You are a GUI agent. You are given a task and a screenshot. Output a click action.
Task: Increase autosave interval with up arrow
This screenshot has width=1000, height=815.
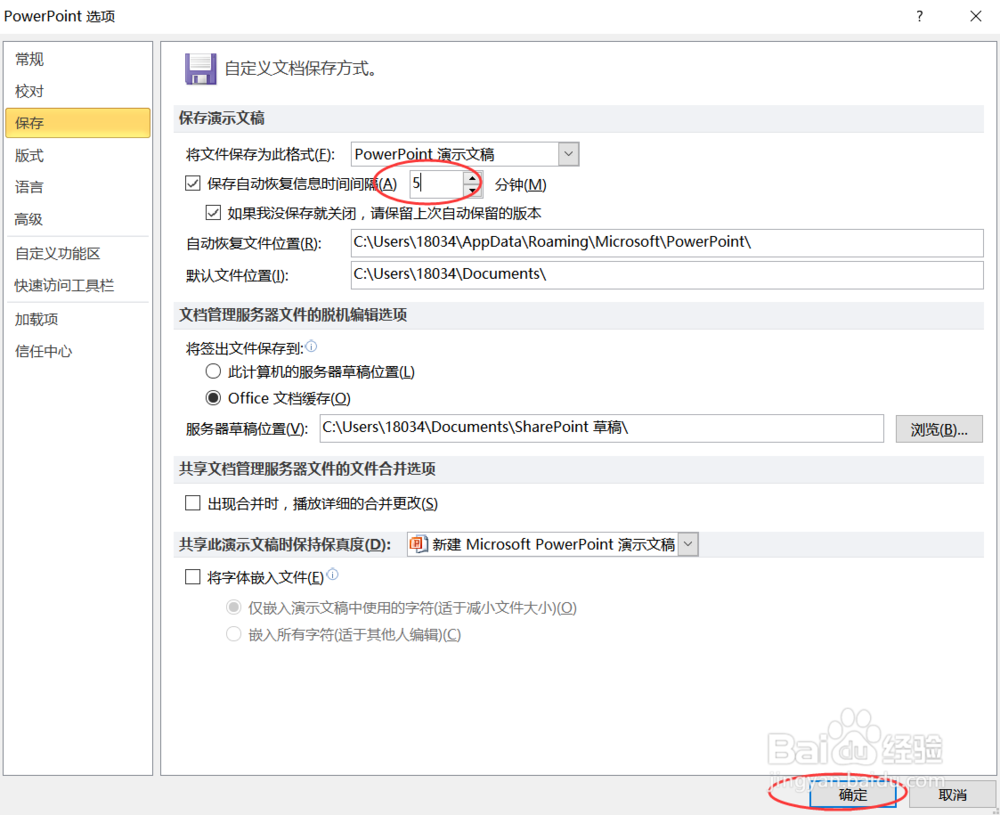point(472,178)
